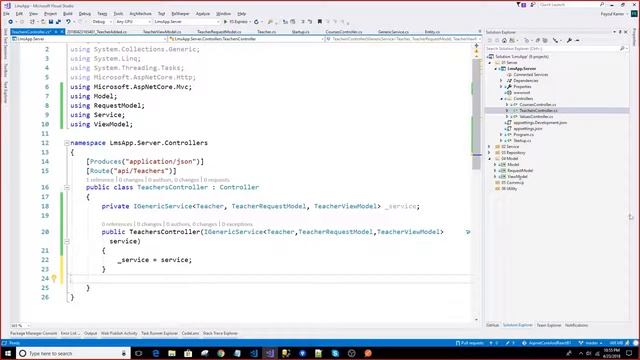The width and height of the screenshot is (640, 360).
Task: Switch to the Startup.cs tab
Action: coord(300,32)
